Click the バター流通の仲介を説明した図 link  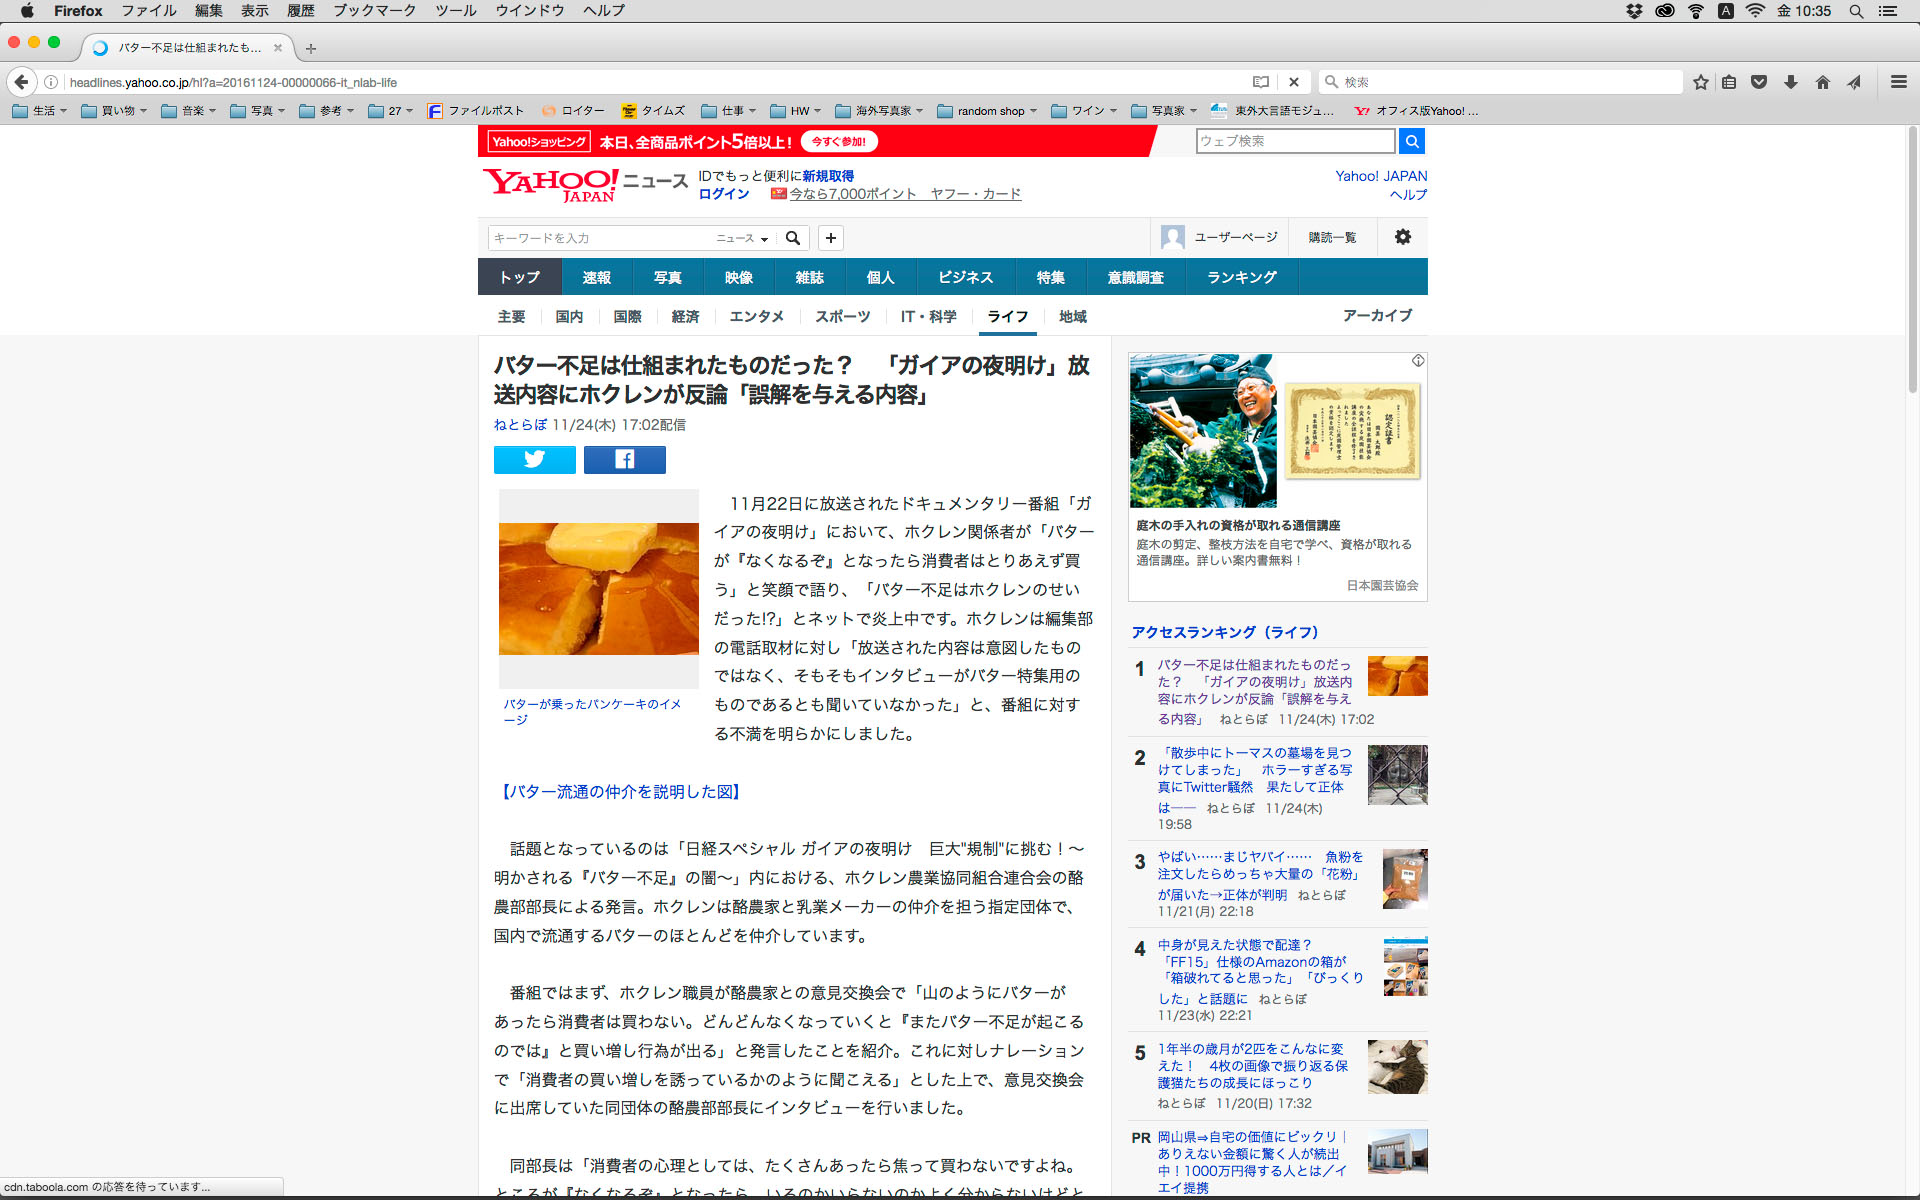point(620,791)
